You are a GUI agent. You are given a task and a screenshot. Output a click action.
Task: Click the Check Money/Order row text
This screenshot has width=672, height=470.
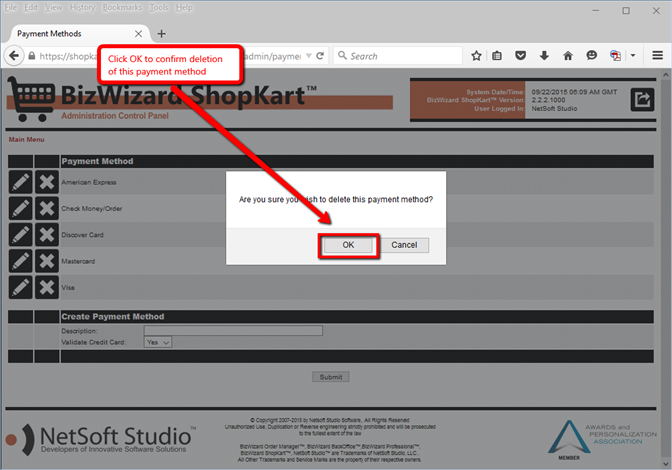point(92,209)
